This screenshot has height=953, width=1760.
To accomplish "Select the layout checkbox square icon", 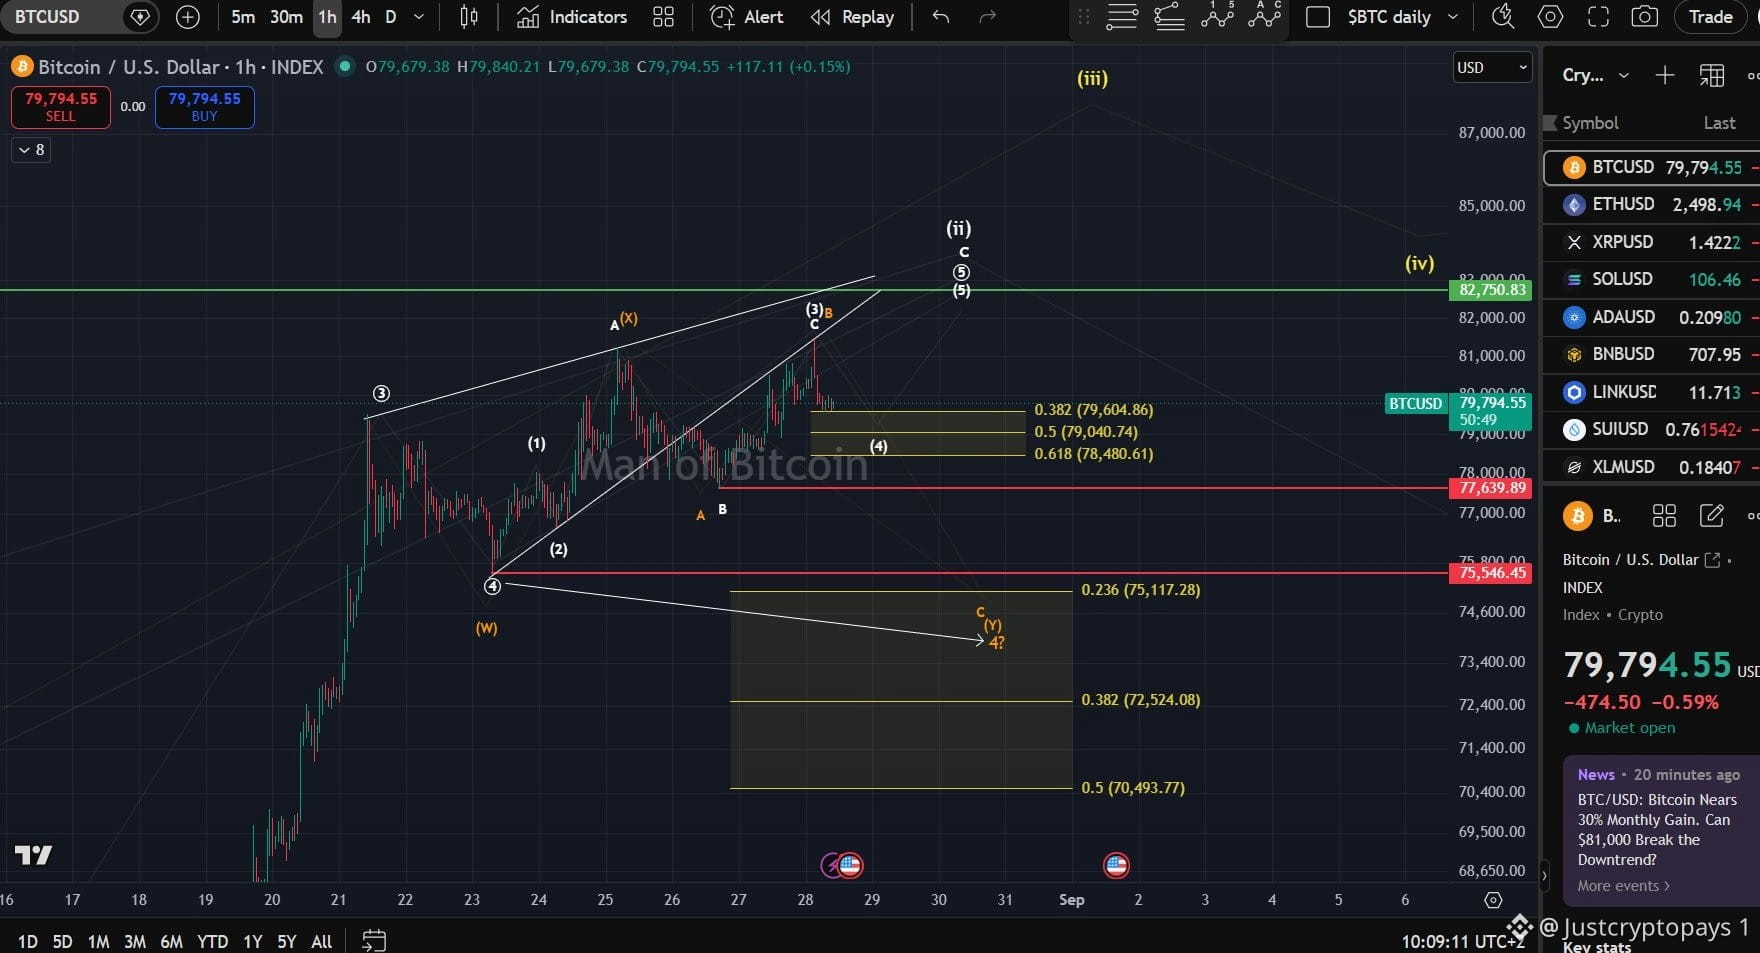I will click(x=1318, y=17).
